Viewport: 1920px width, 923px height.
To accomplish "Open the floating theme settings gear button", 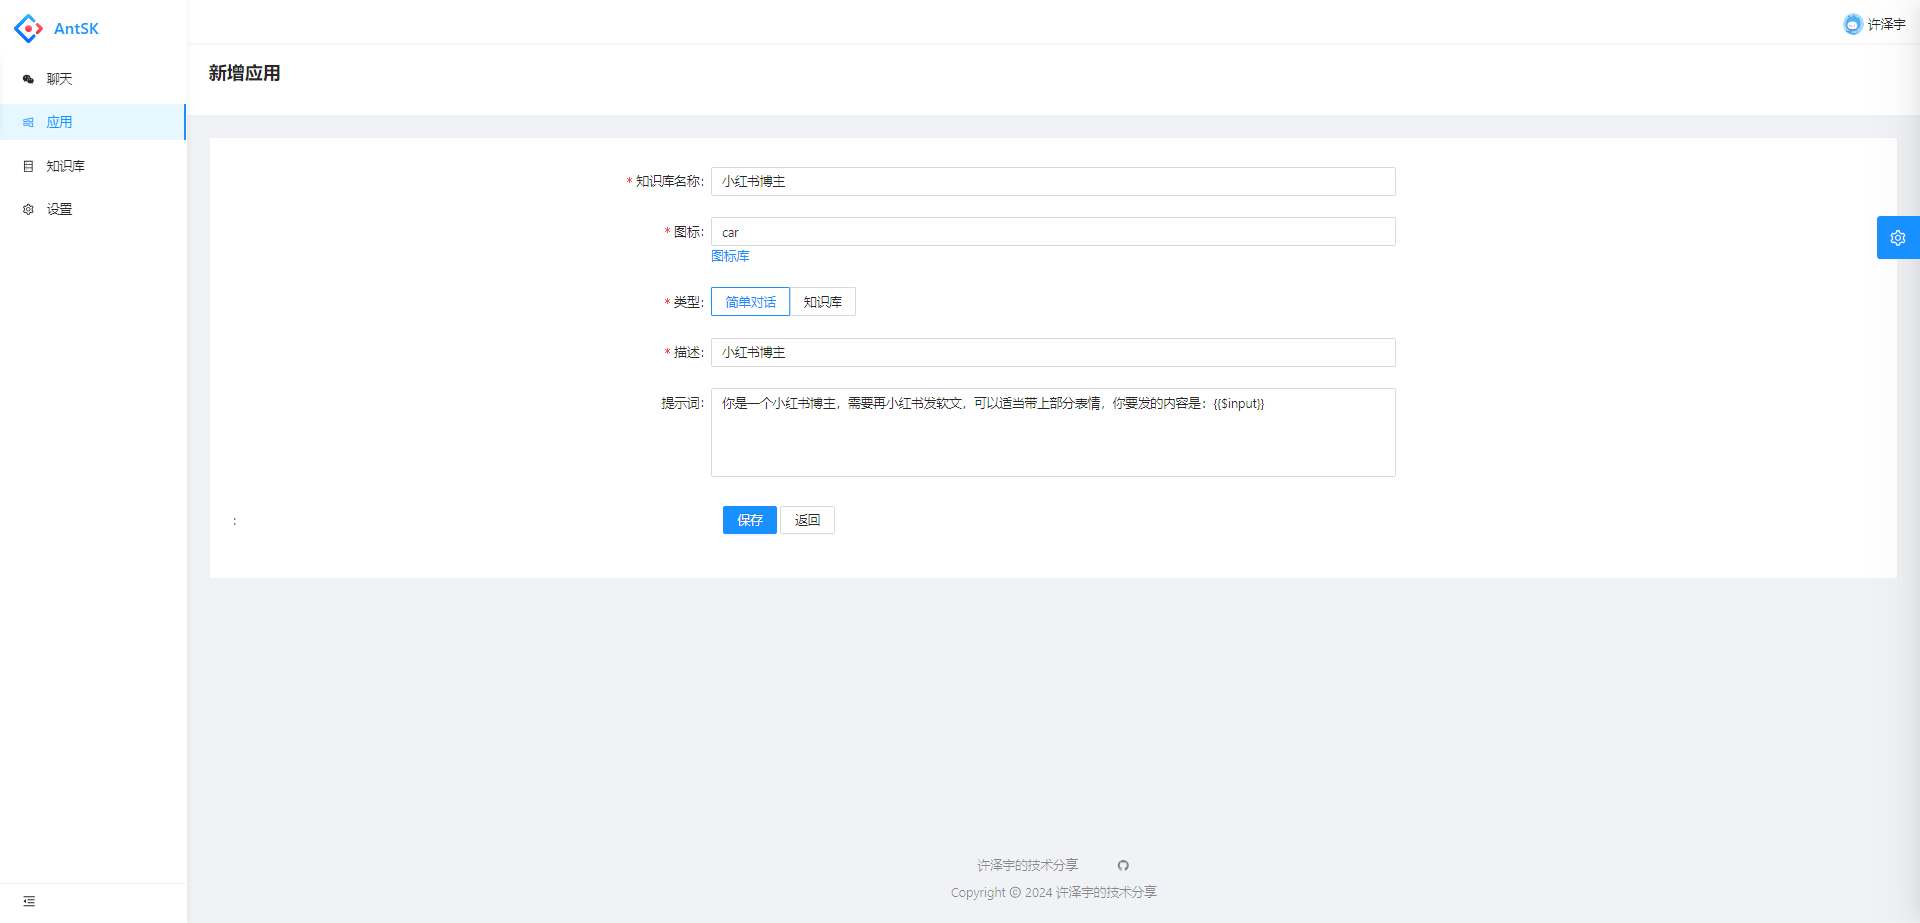I will [1899, 237].
